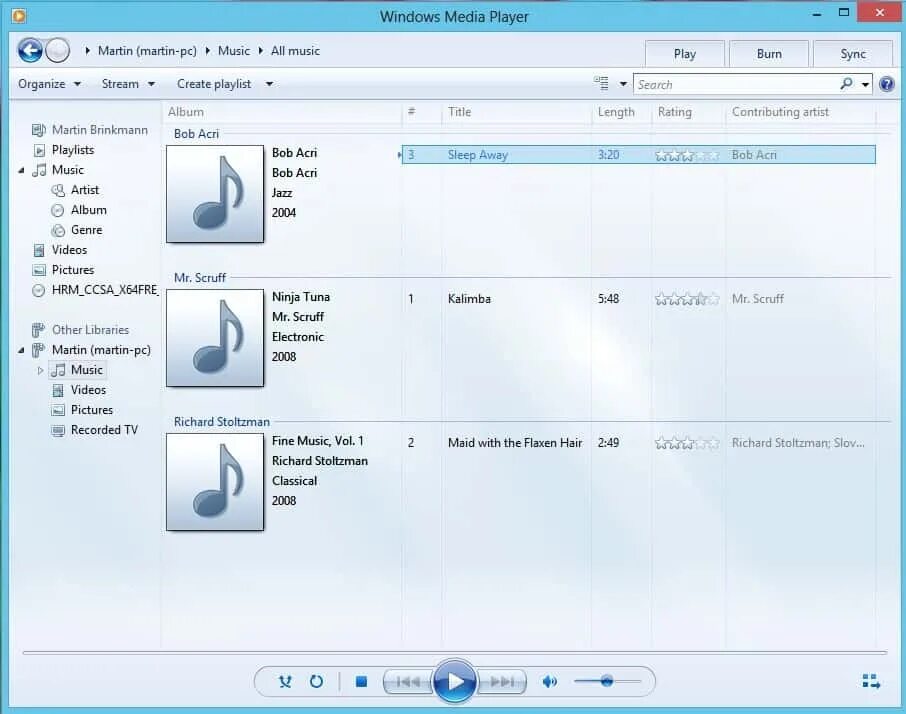Open breadcrumb arrow after Music
Image resolution: width=906 pixels, height=714 pixels.
[261, 51]
